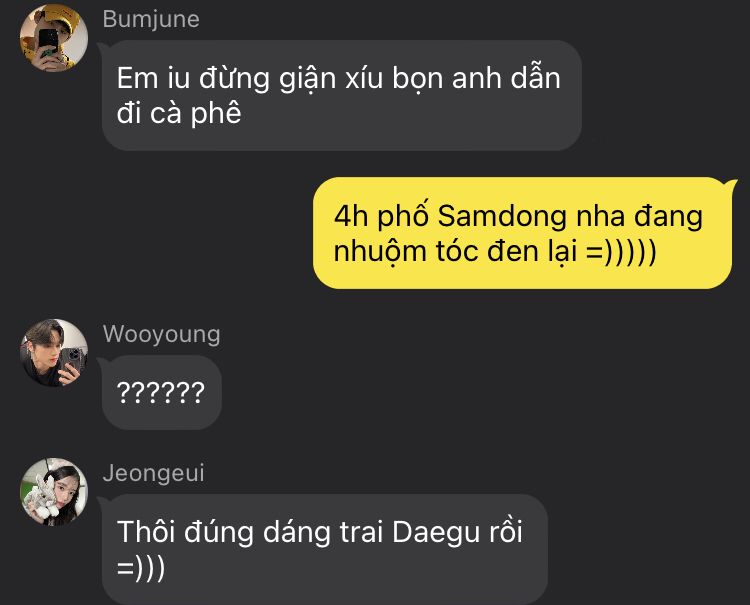This screenshot has height=605, width=750.
Task: Select Jeongeui's message bubble about Daegu
Action: (x=324, y=550)
